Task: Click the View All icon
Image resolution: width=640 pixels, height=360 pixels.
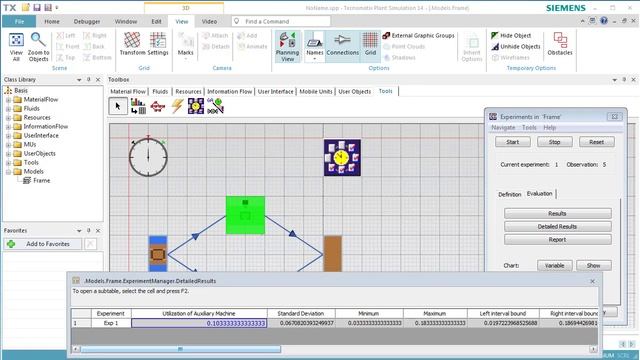Action: 16,46
